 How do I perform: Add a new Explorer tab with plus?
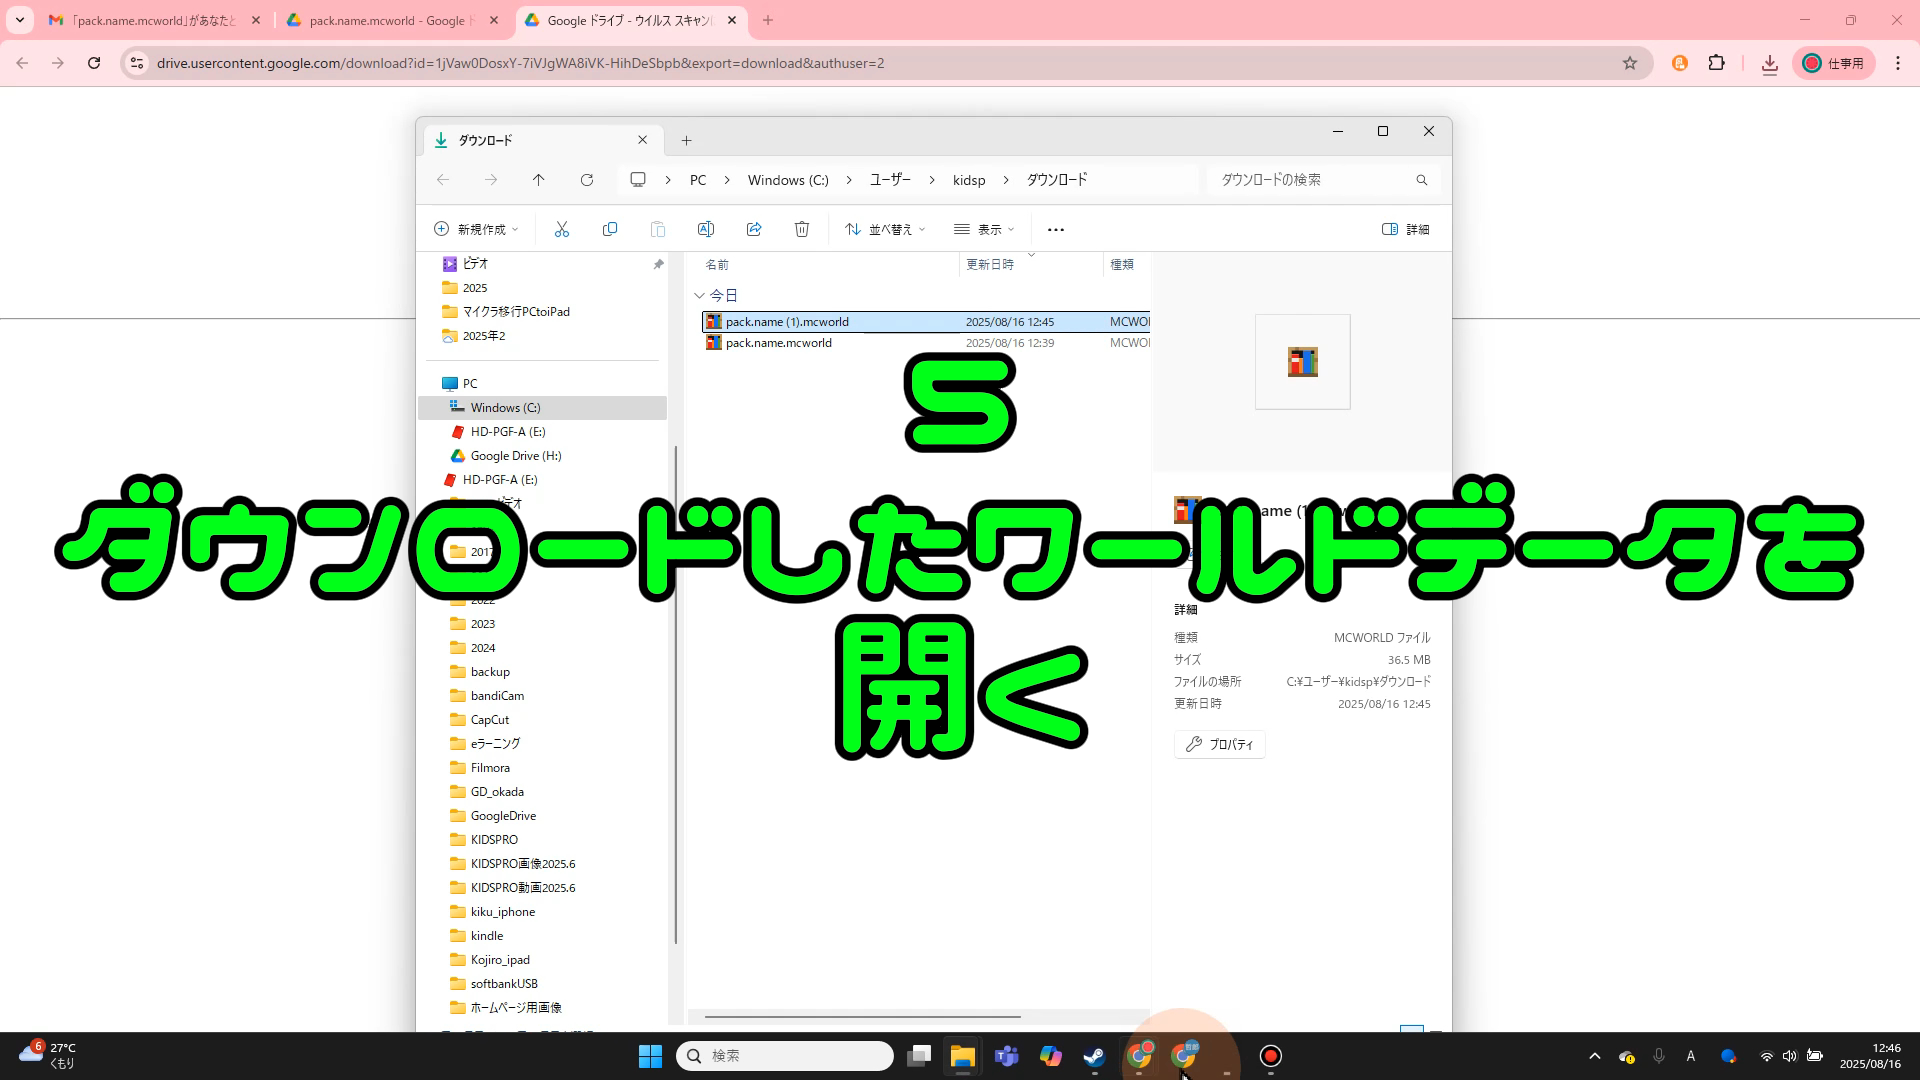686,140
